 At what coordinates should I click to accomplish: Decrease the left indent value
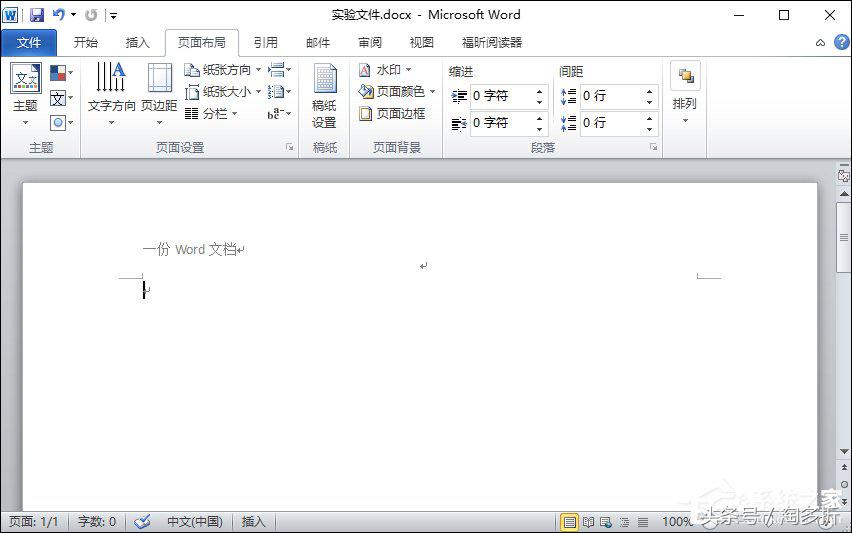(540, 102)
